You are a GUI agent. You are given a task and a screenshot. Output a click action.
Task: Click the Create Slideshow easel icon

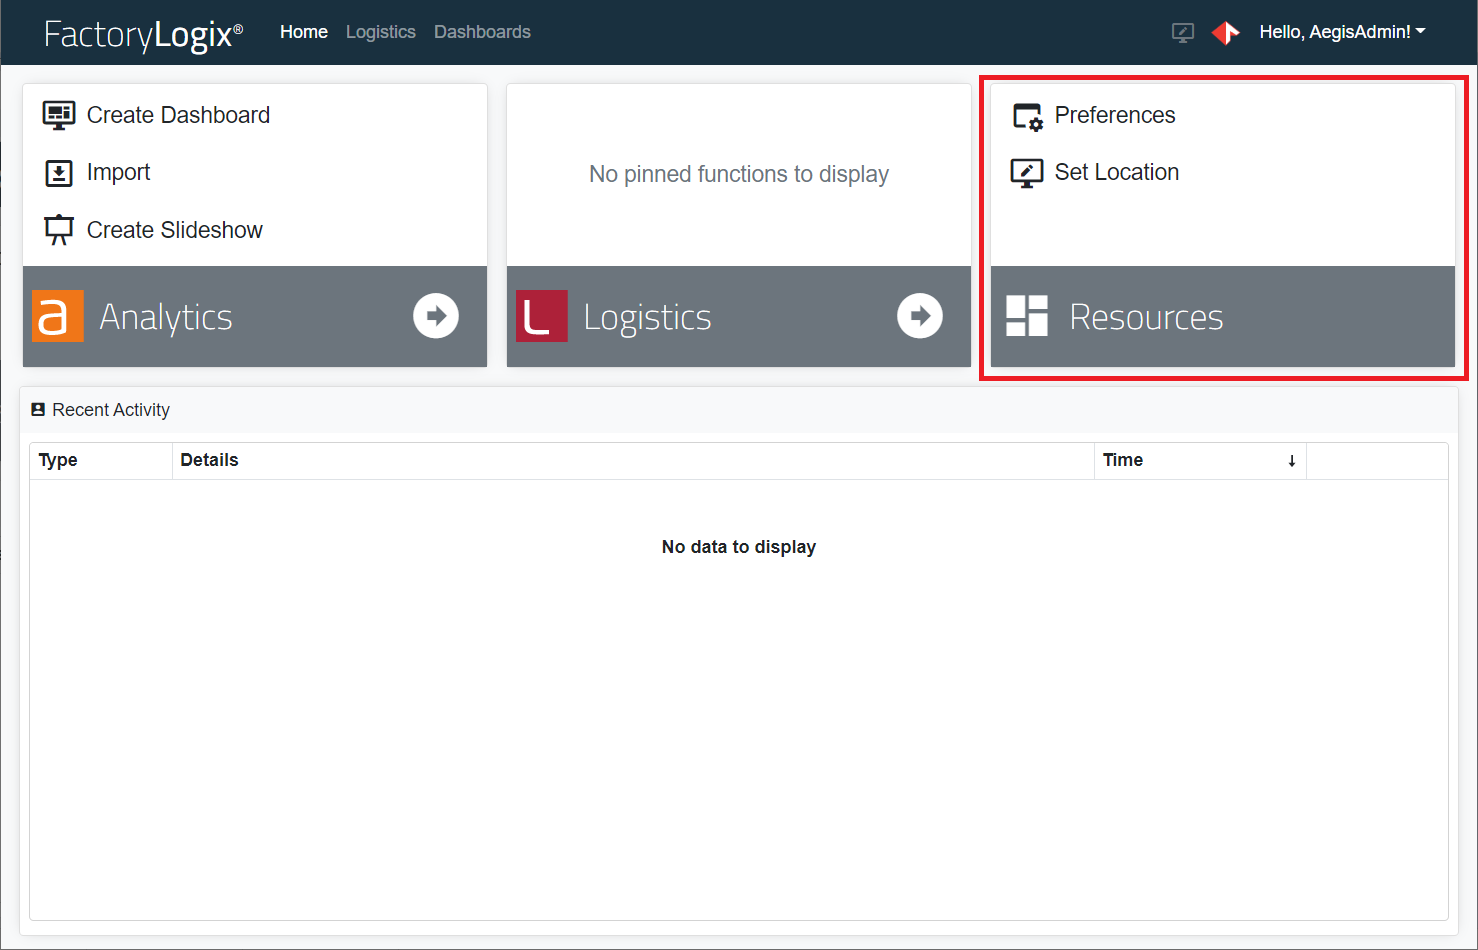point(59,230)
